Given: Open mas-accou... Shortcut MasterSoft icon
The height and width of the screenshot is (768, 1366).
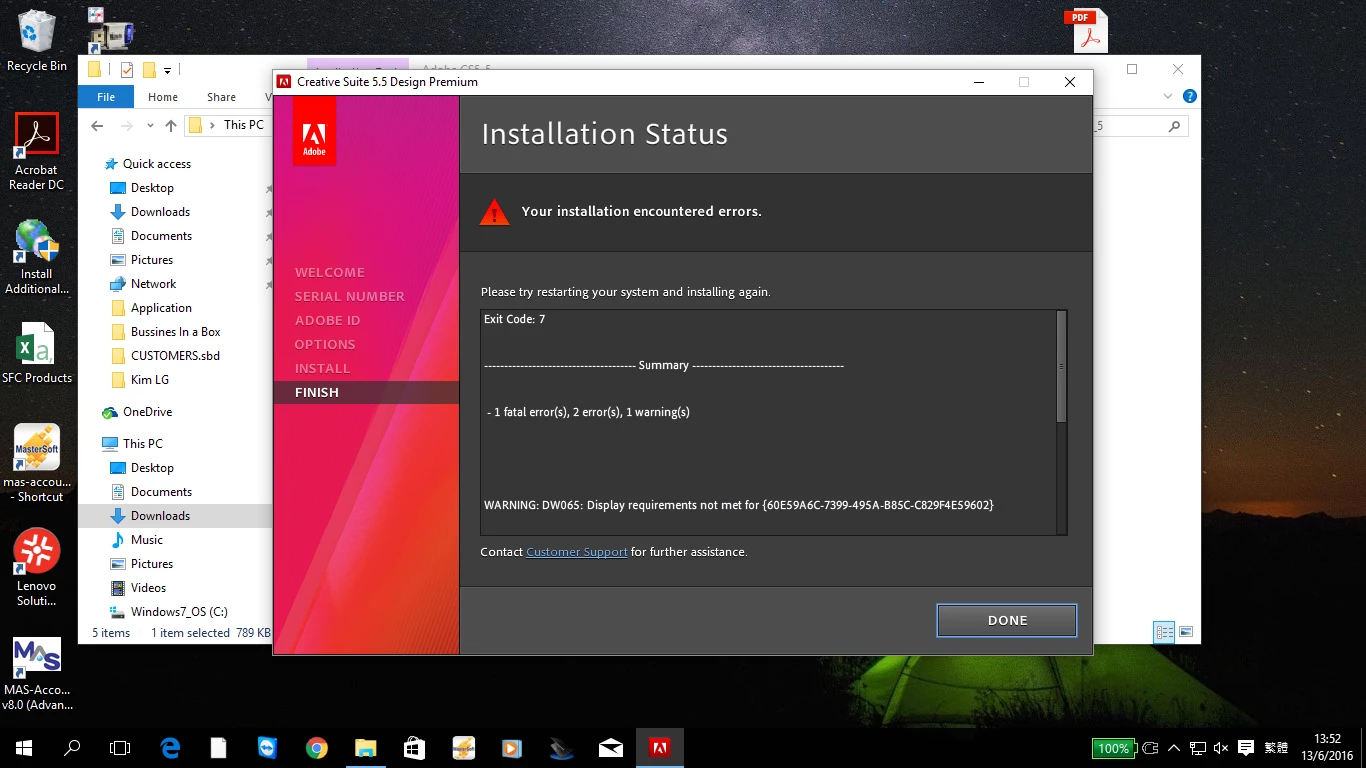Looking at the screenshot, I should (37, 464).
